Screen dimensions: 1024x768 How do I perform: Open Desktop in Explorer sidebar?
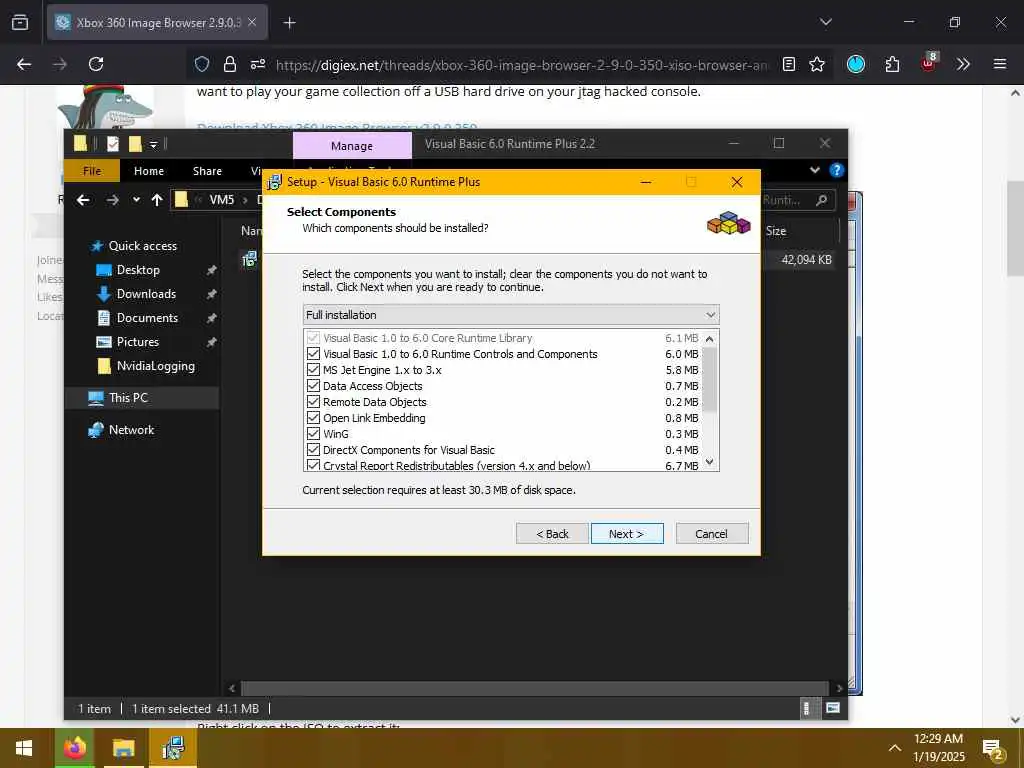(138, 270)
